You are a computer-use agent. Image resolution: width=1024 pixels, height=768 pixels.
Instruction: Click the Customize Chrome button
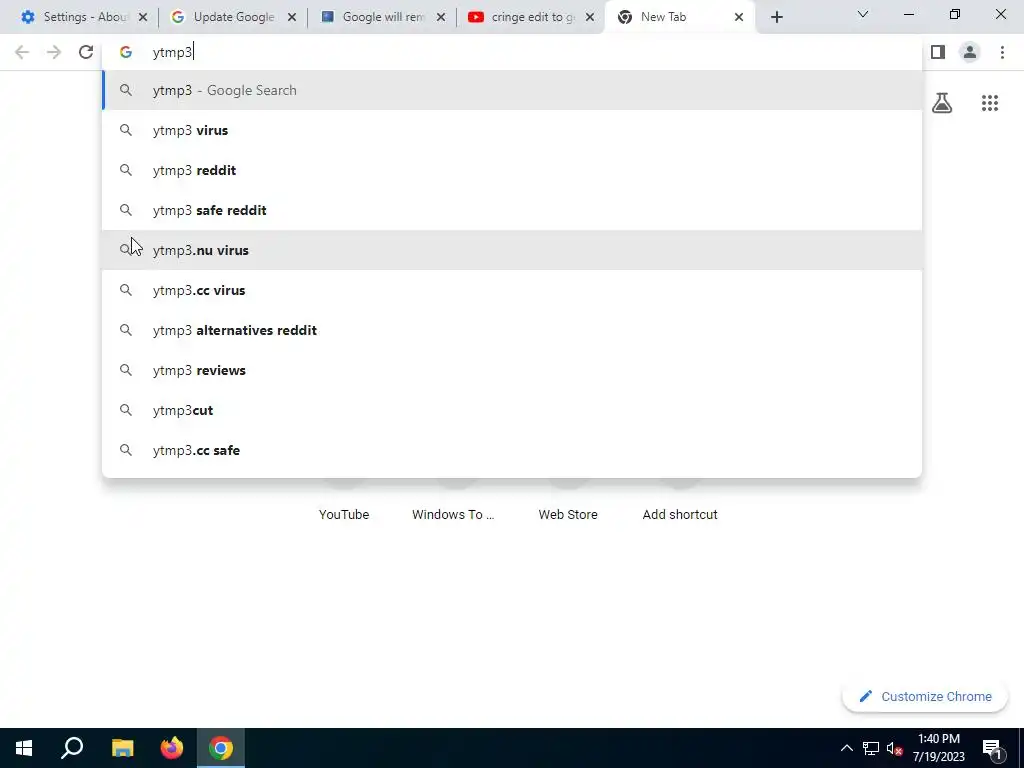coord(925,697)
